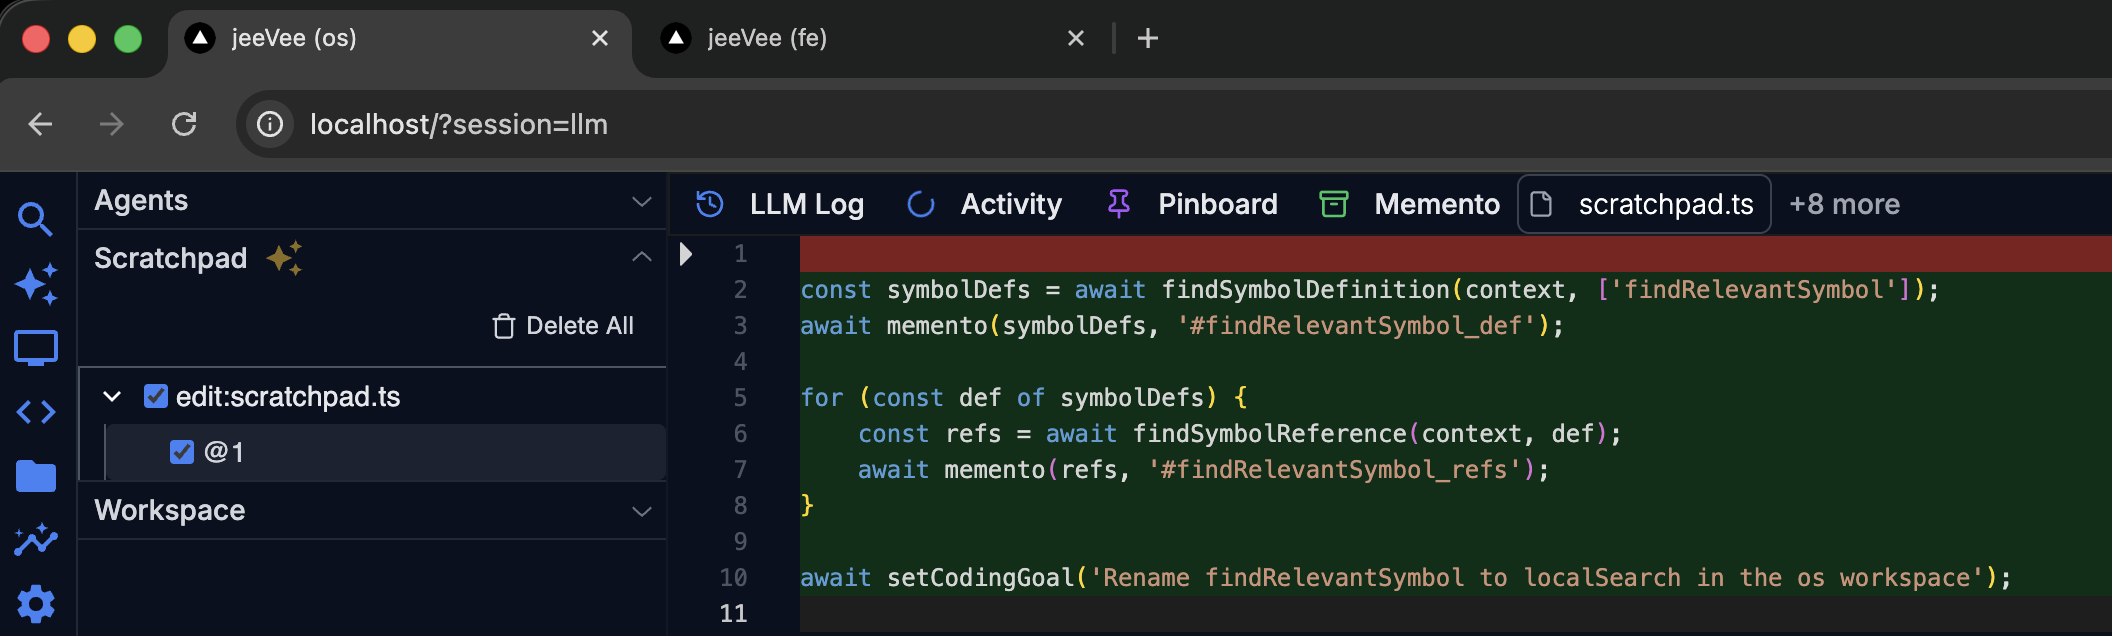Click line number 11 in the gutter
Screen dimensions: 2112x636
tap(733, 614)
